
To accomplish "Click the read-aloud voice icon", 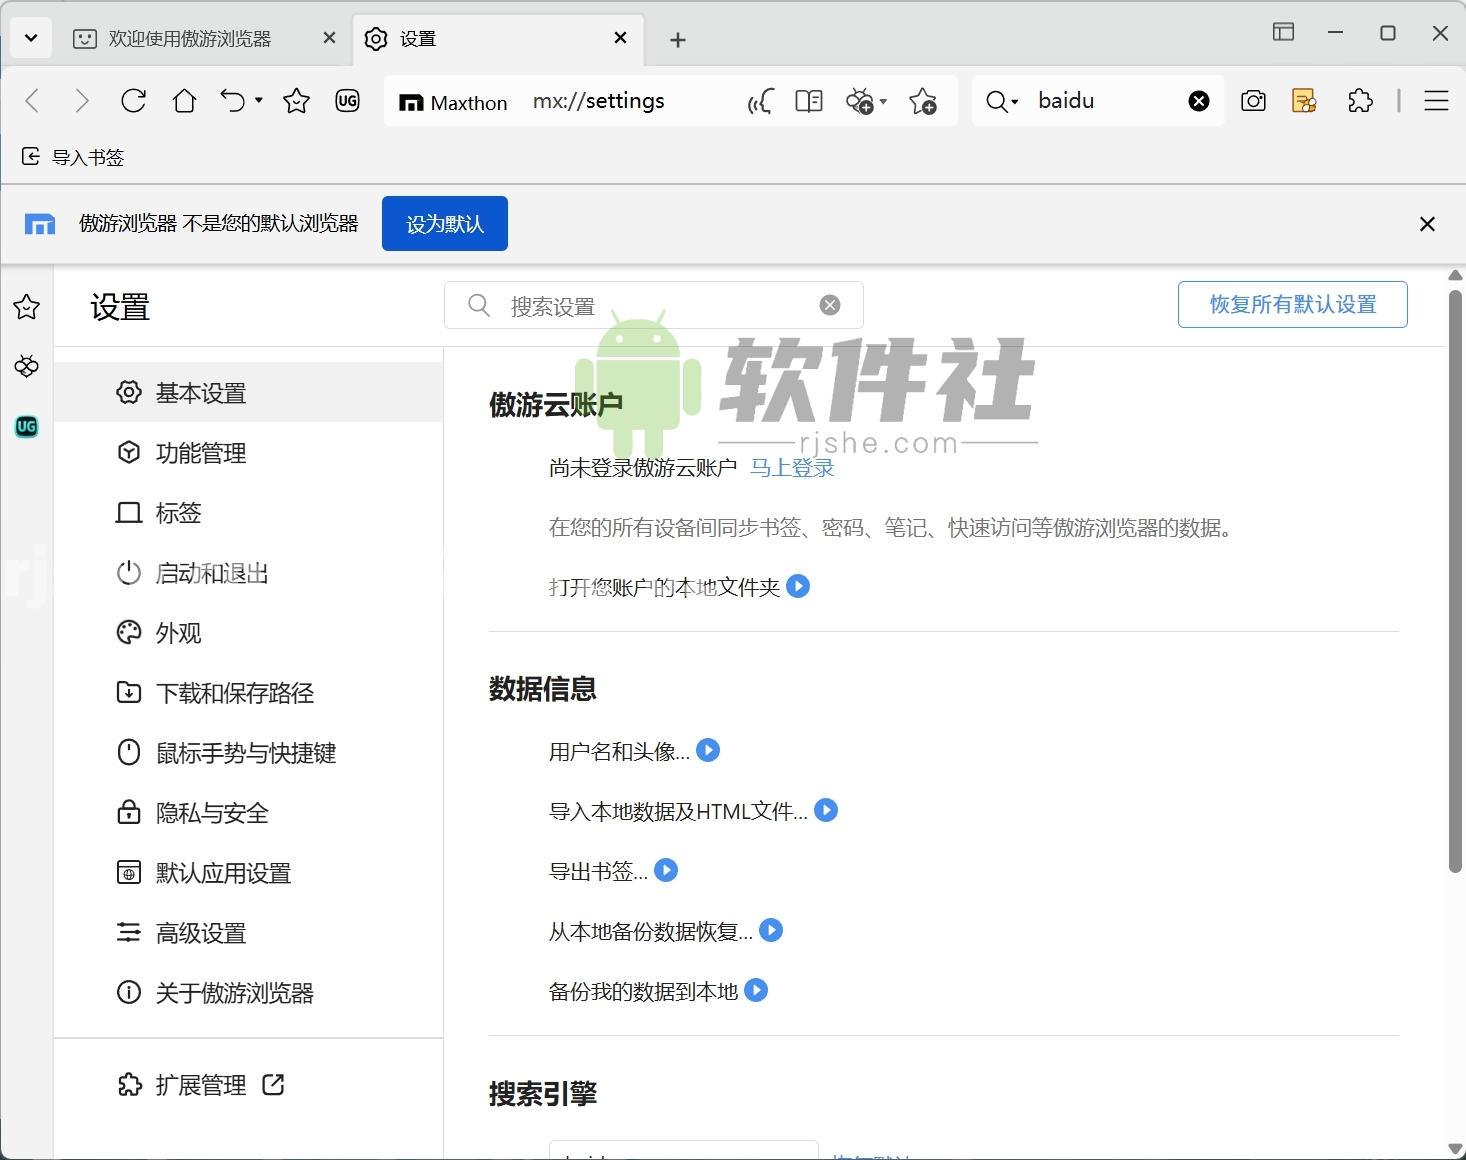I will [x=759, y=100].
